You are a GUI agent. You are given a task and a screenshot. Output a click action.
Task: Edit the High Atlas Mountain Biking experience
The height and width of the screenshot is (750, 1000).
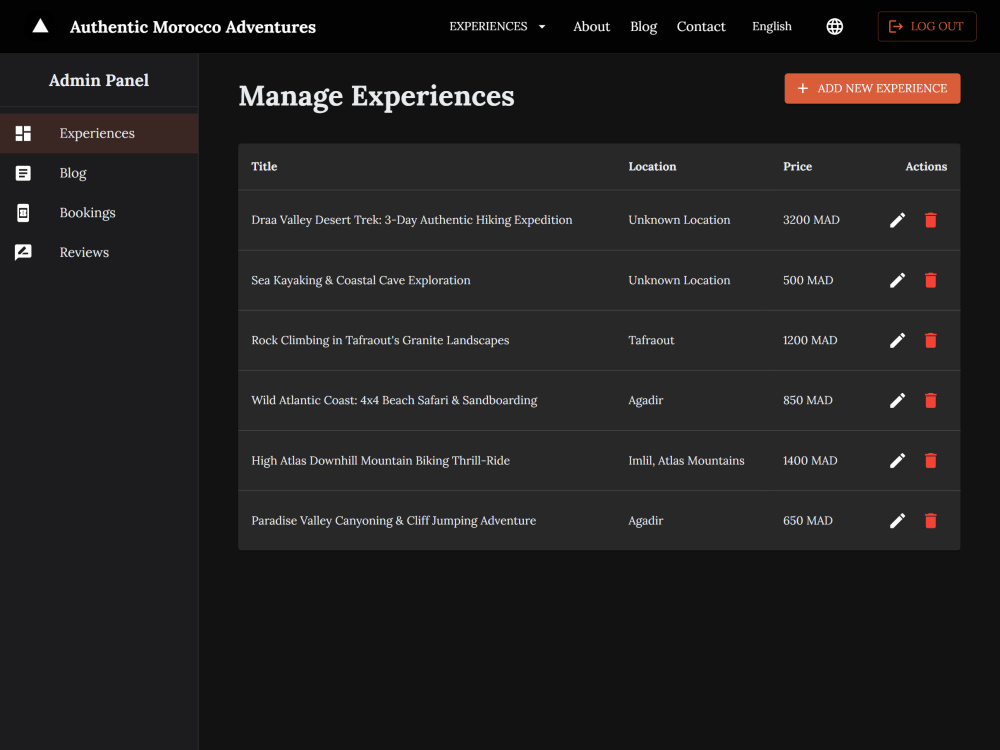point(897,460)
